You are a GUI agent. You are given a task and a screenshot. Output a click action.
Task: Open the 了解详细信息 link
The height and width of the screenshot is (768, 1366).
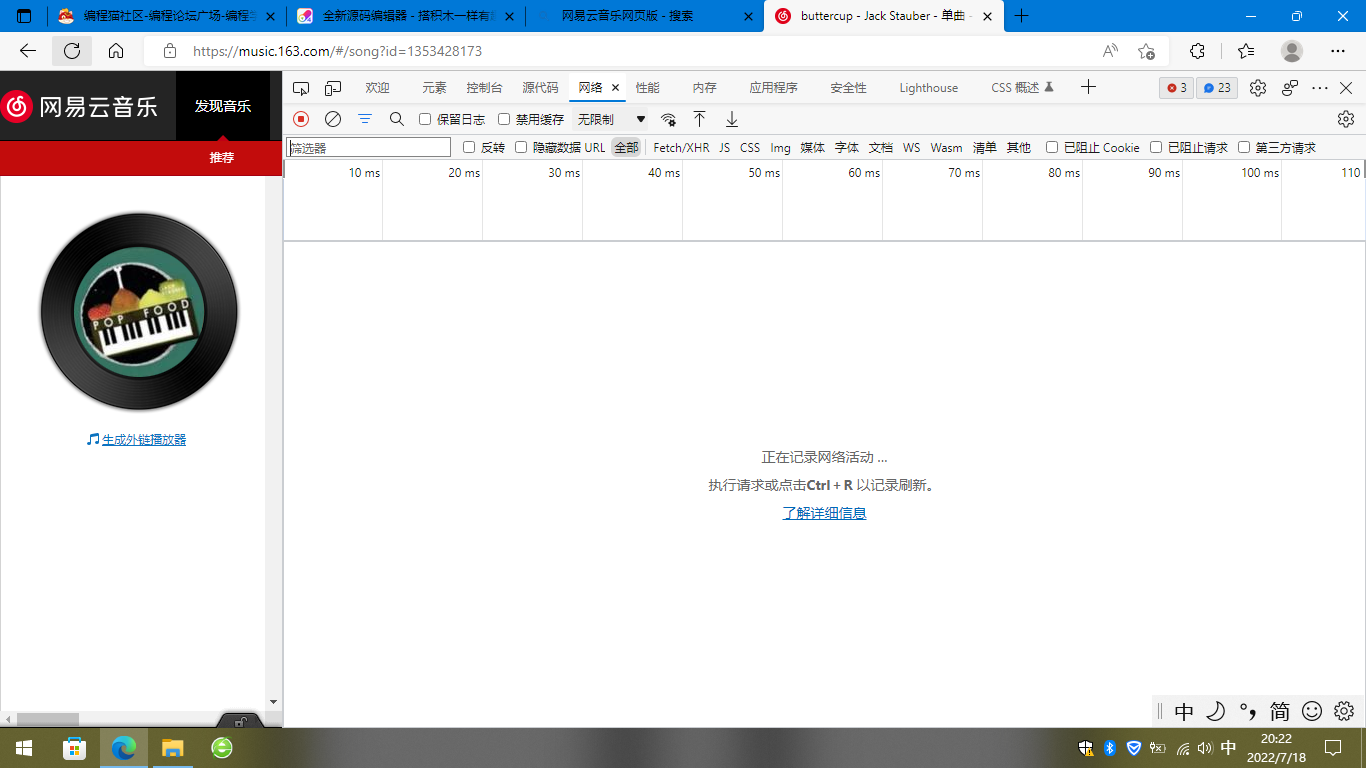(824, 513)
